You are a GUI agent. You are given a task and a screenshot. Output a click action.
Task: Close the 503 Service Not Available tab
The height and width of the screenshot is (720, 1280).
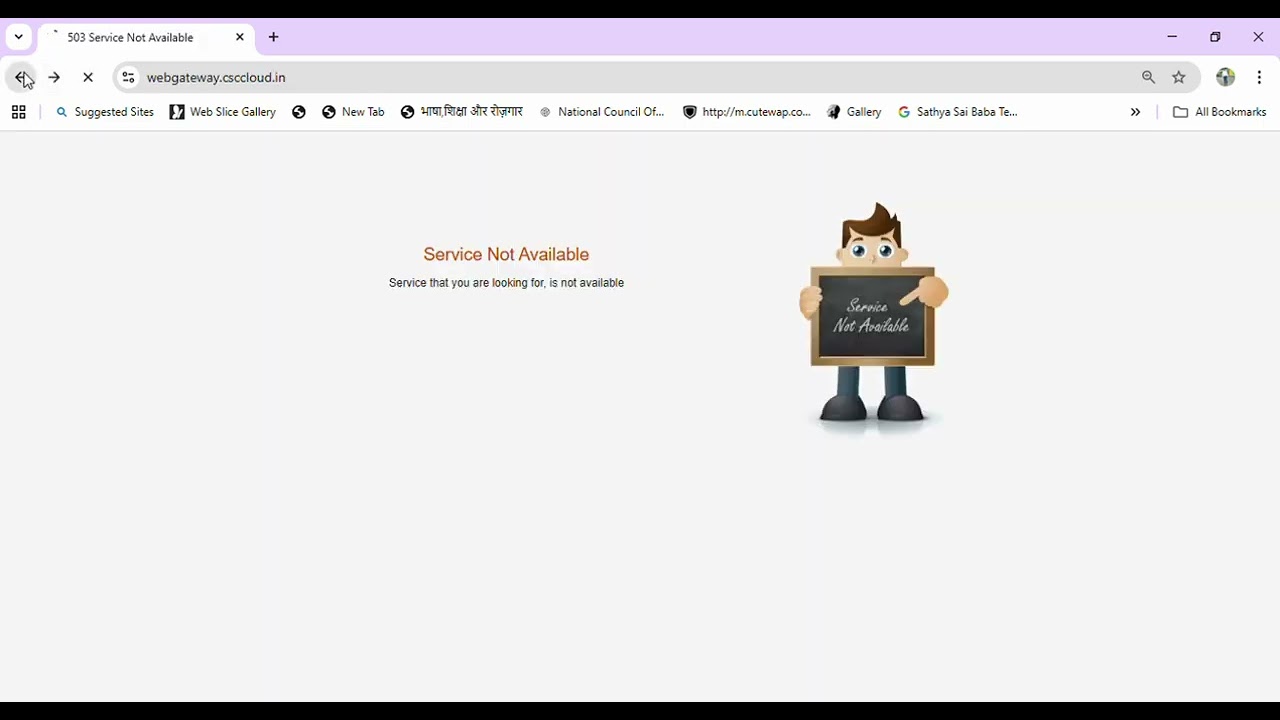[x=240, y=37]
